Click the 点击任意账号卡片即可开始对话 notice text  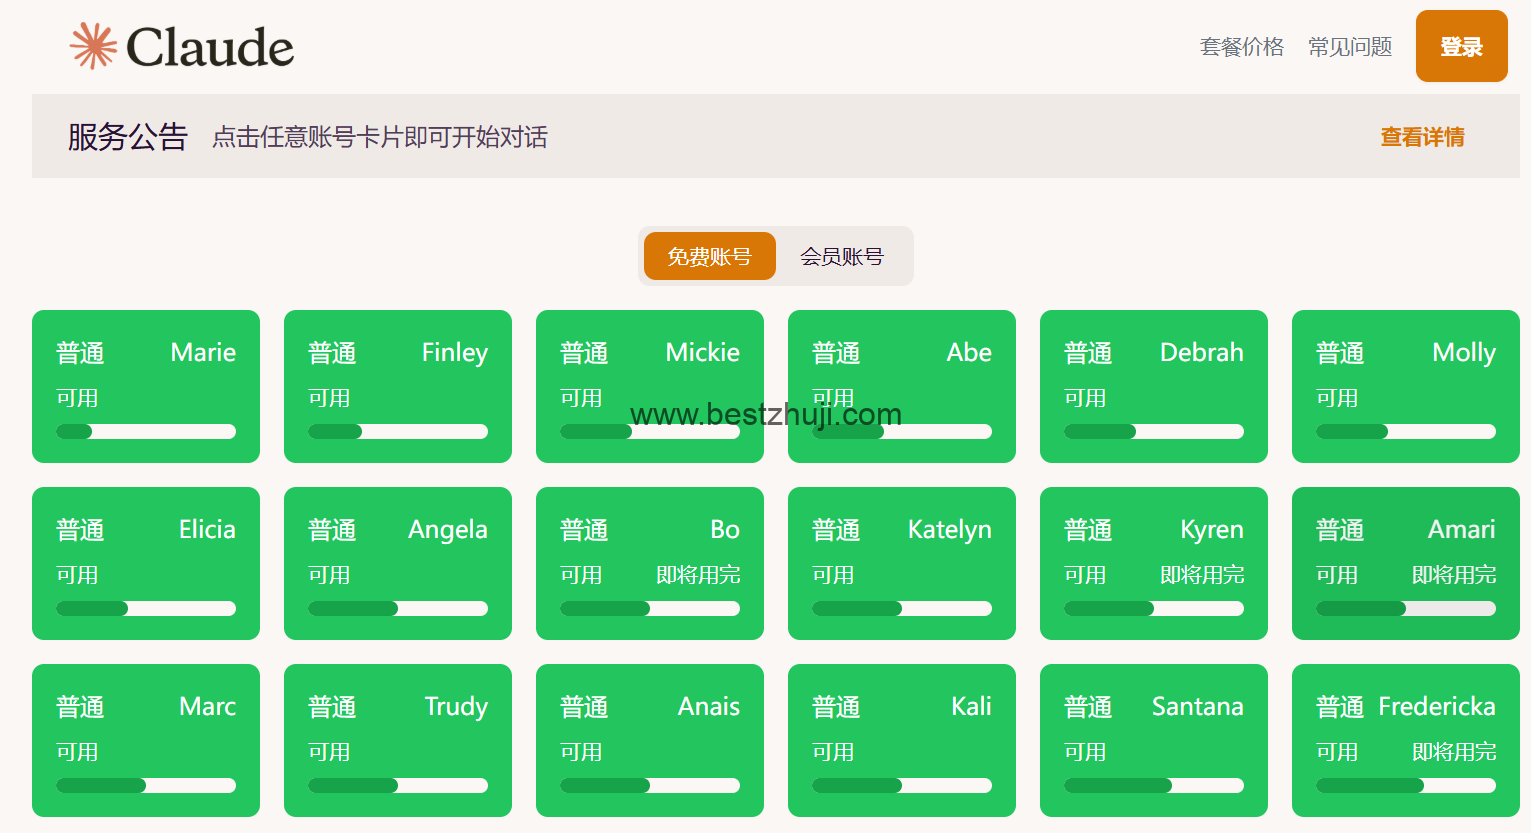point(380,137)
